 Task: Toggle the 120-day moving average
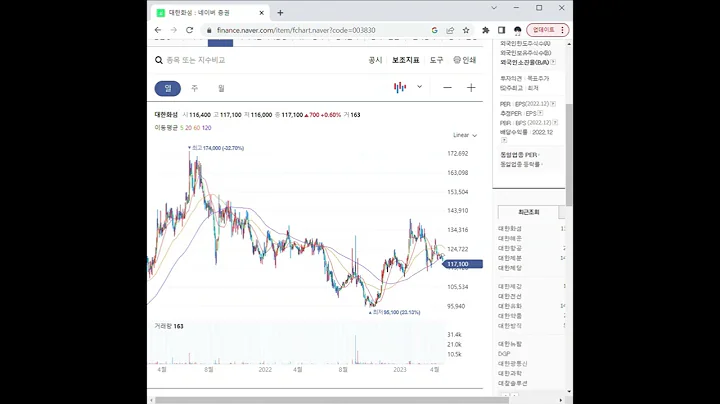click(207, 128)
